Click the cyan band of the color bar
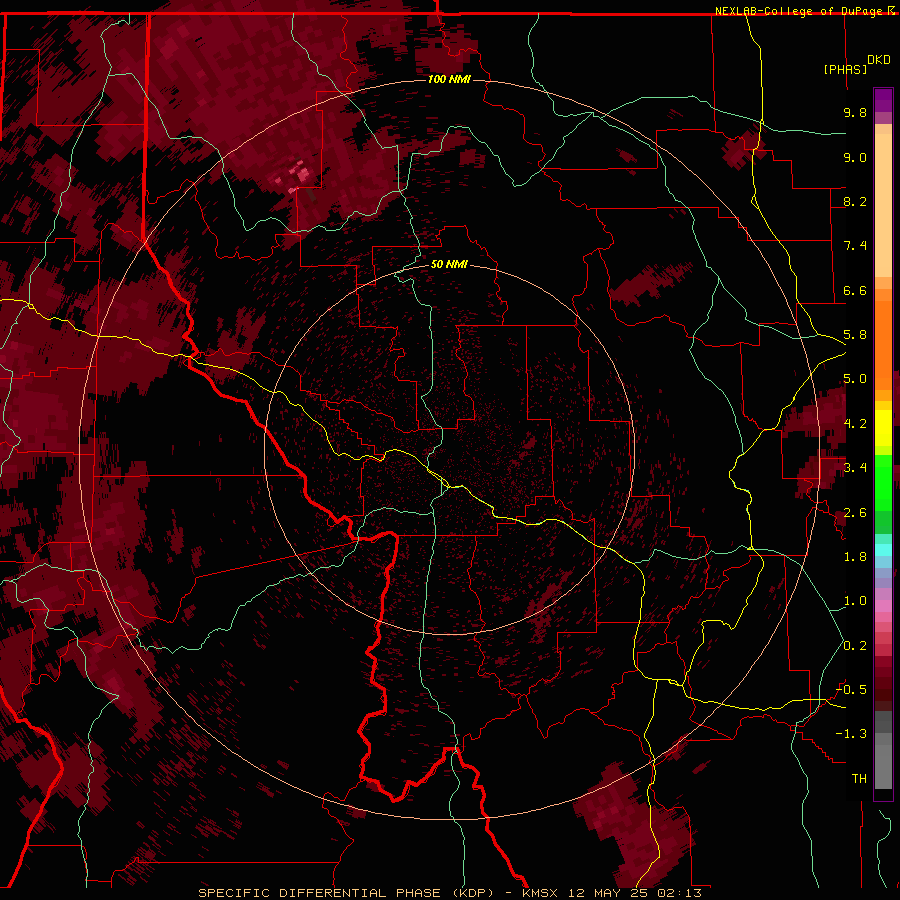900x900 pixels. 883,550
